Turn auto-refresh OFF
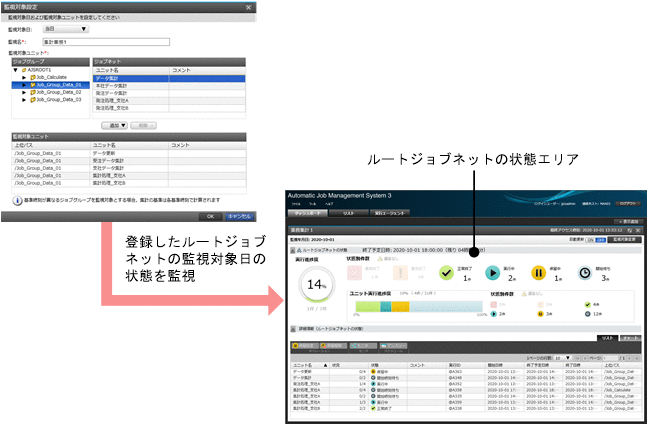 pos(601,240)
